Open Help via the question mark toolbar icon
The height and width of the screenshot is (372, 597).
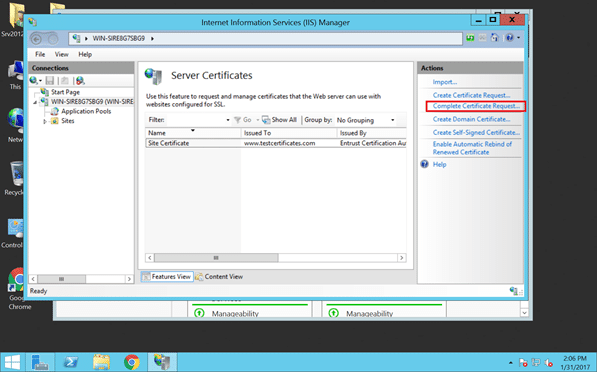pyautogui.click(x=509, y=38)
